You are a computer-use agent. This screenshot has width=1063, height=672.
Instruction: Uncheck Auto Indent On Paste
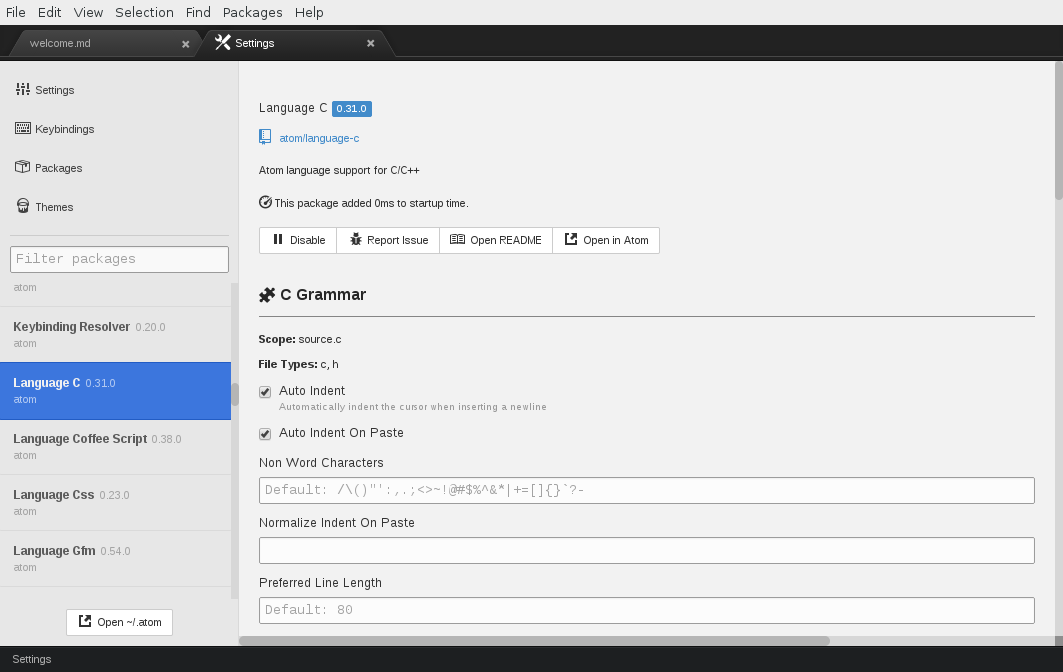coord(265,434)
